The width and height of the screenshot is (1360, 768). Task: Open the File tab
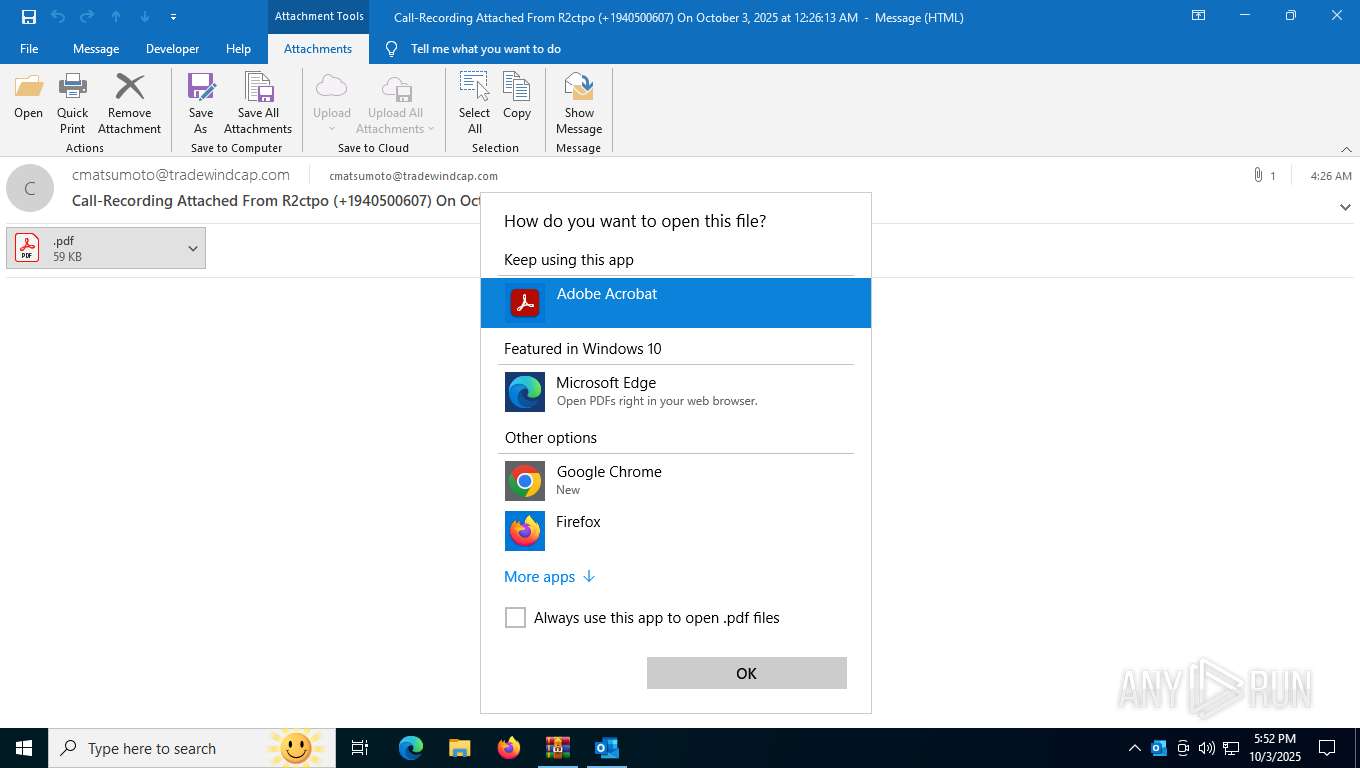point(29,49)
